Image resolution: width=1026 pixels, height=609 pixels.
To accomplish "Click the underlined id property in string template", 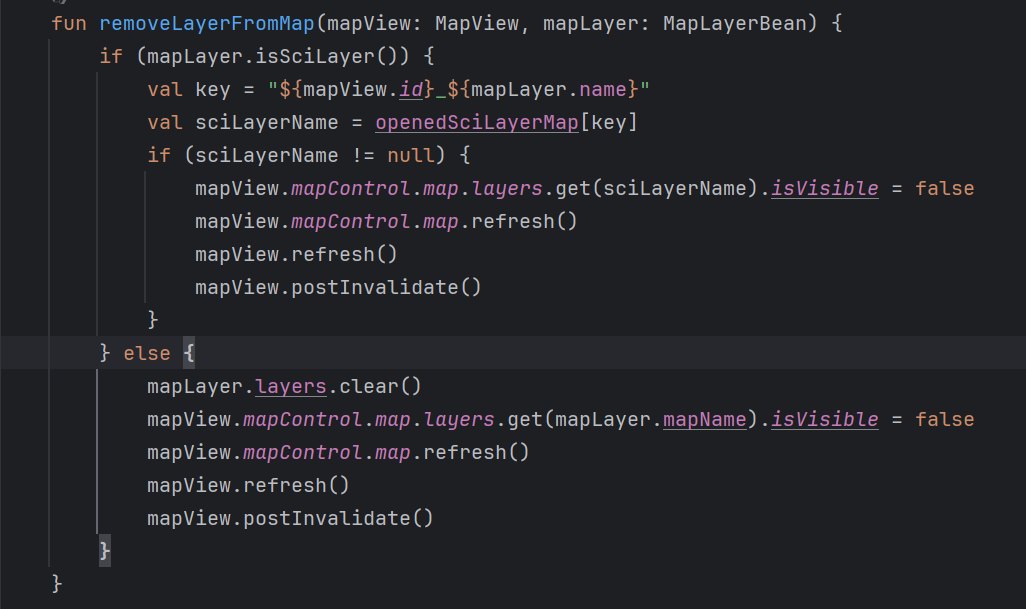I will [410, 89].
